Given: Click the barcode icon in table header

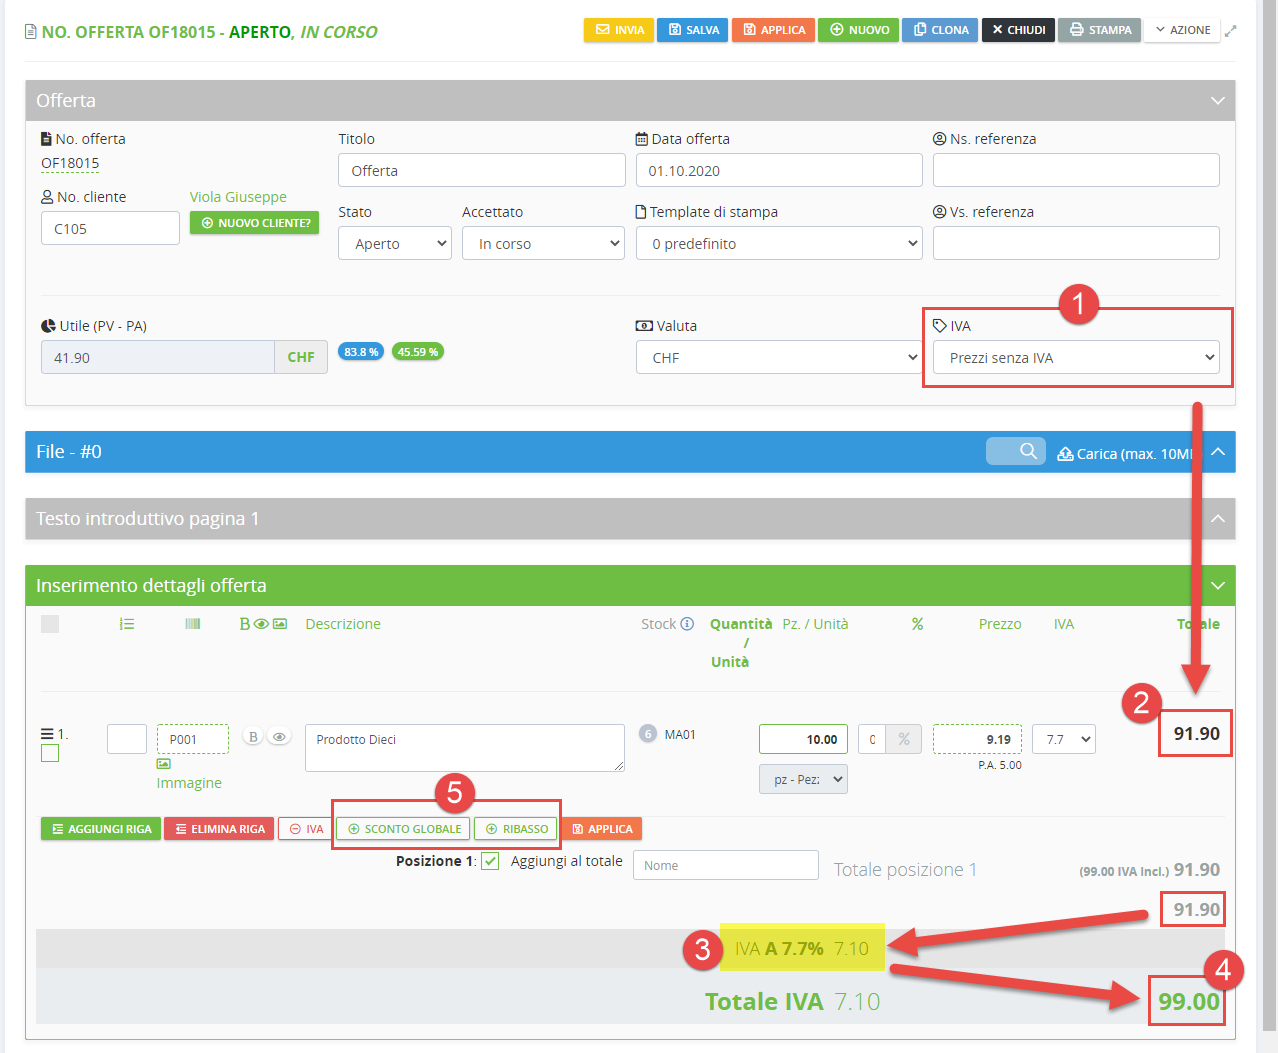Looking at the screenshot, I should coord(193,624).
